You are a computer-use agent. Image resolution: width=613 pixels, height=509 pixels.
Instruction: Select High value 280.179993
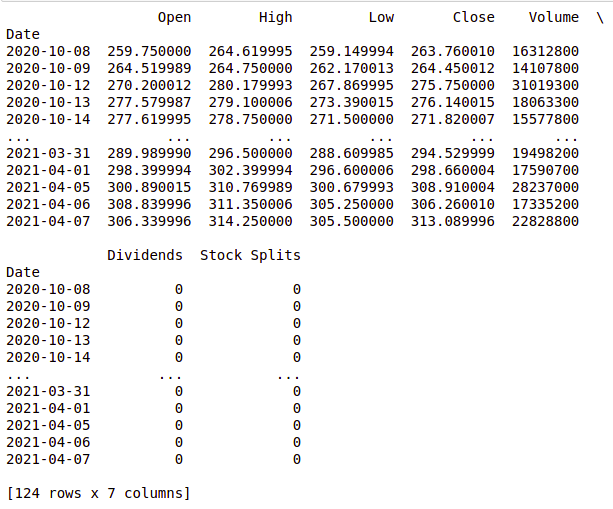[x=250, y=85]
